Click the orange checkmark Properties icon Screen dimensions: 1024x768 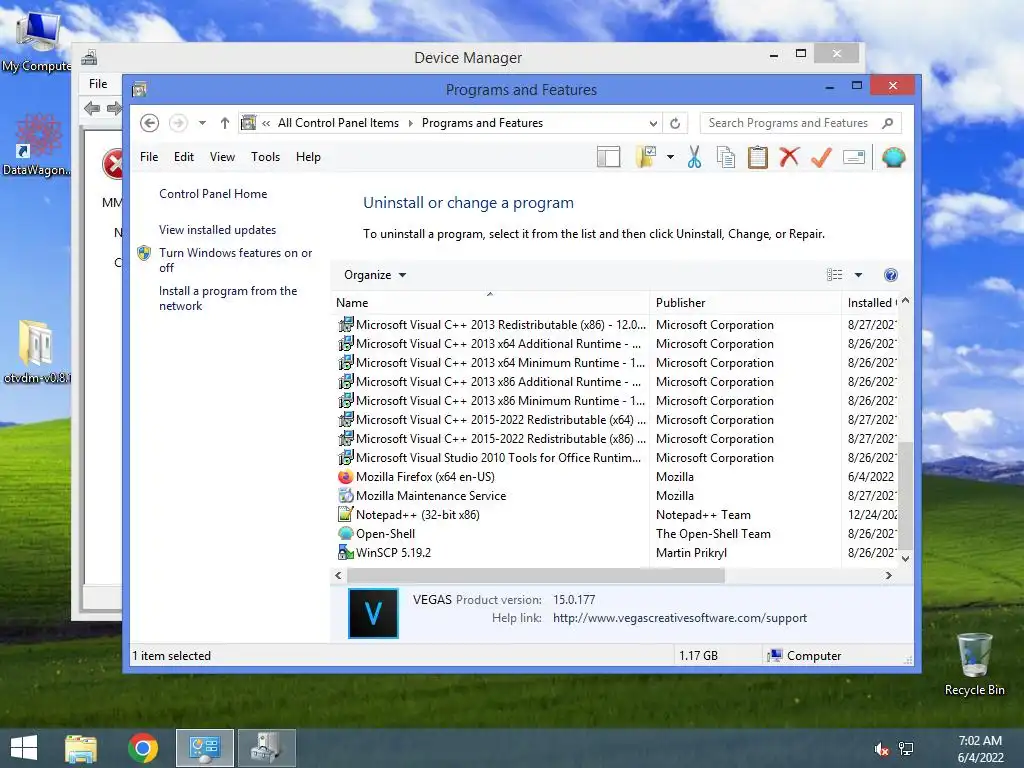(821, 157)
